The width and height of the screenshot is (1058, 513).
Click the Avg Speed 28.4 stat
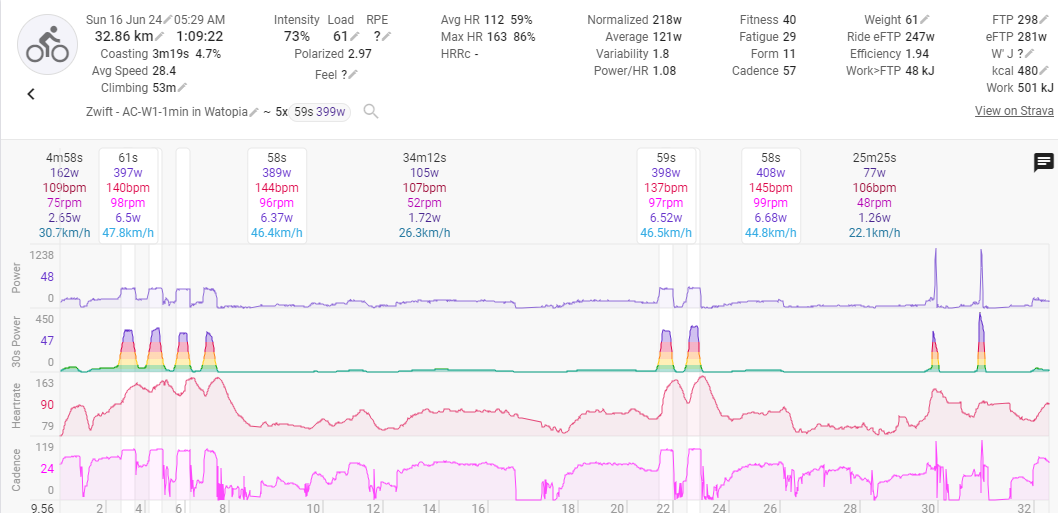pyautogui.click(x=134, y=71)
